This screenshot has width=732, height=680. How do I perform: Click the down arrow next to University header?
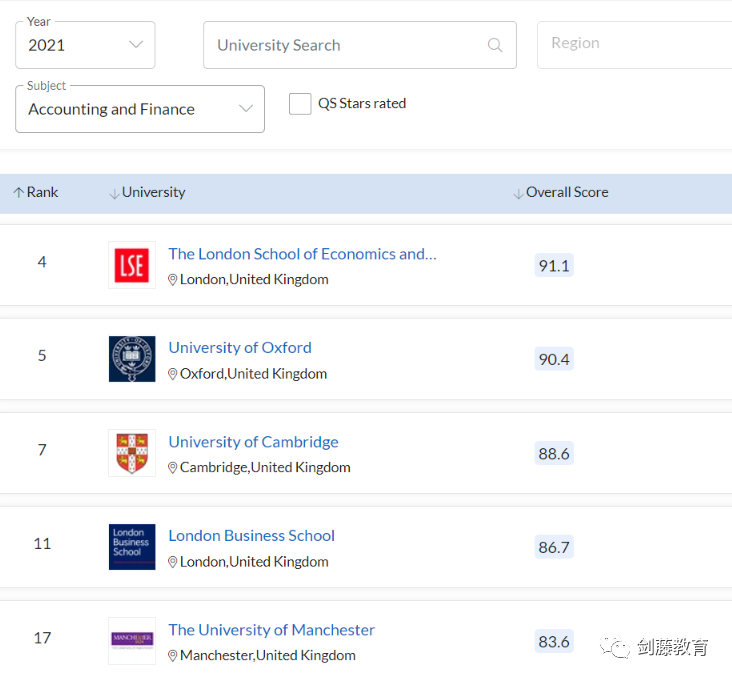coord(113,194)
